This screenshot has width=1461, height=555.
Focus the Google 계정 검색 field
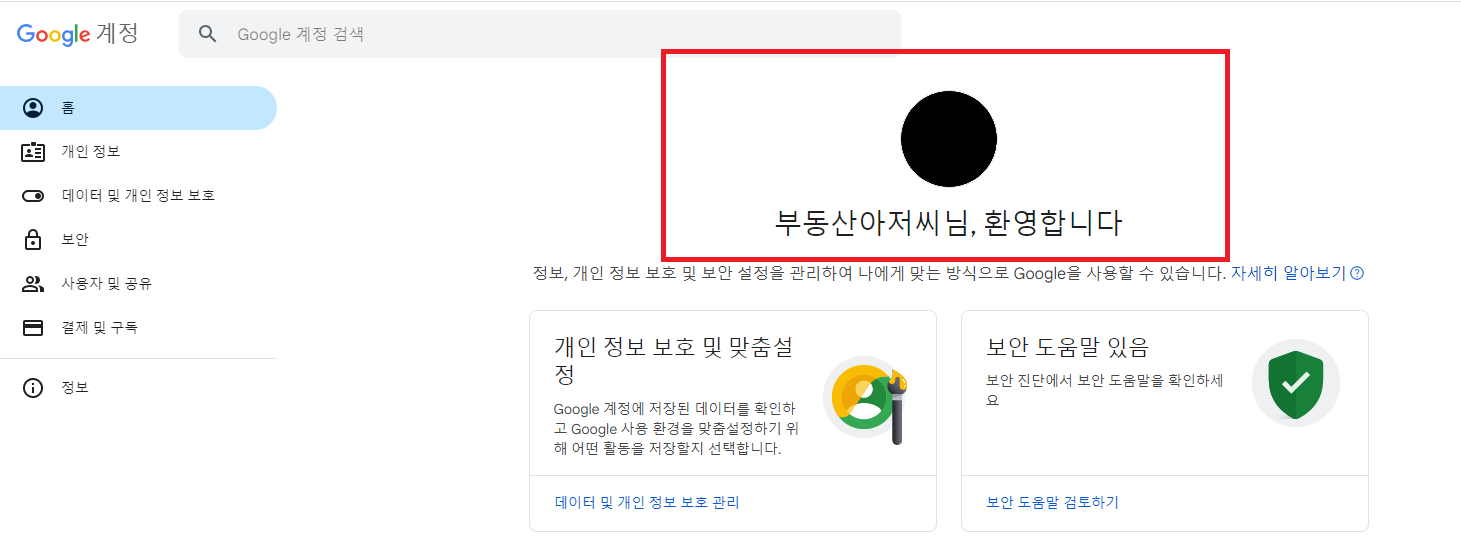(x=540, y=34)
